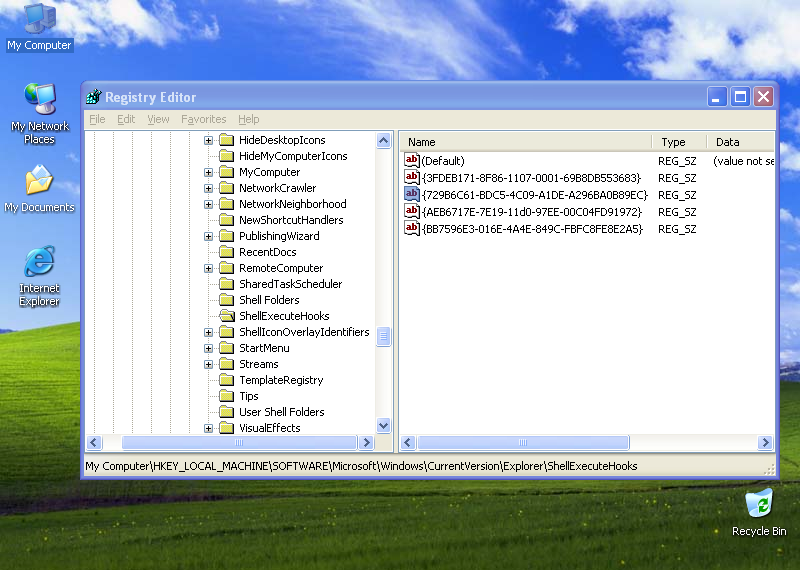800x570 pixels.
Task: Click the RecentDocs folder icon
Action: click(x=227, y=252)
